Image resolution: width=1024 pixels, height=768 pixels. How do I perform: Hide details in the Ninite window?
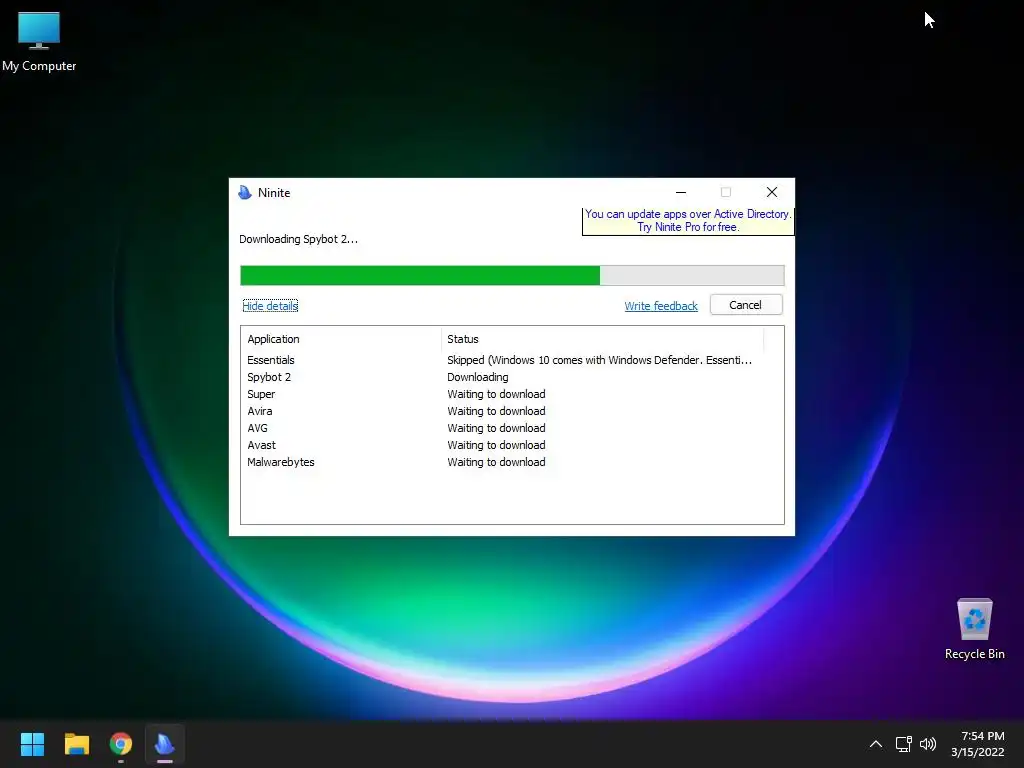270,306
